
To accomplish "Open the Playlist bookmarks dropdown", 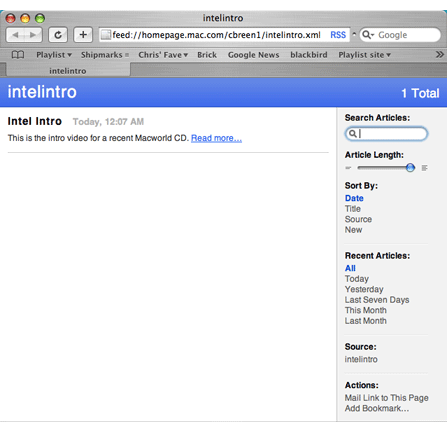I will [x=54, y=55].
